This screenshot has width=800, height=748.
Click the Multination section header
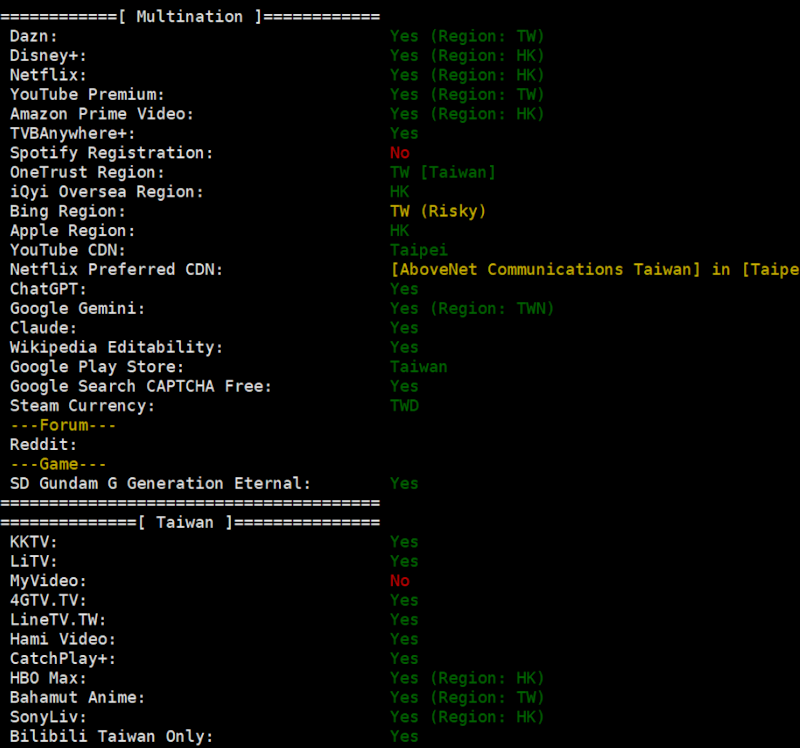[190, 17]
